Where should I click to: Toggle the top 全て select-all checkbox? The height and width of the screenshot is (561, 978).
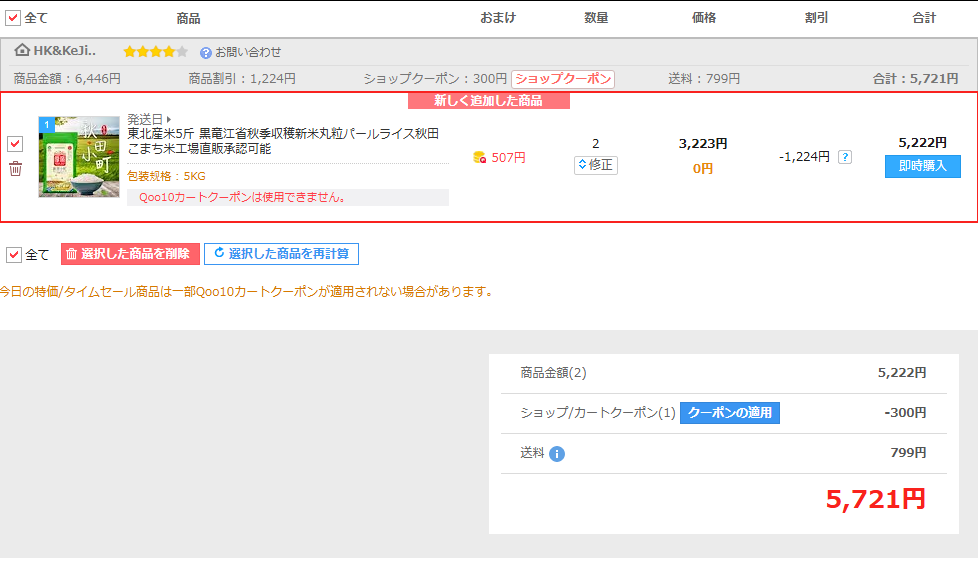pyautogui.click(x=14, y=17)
